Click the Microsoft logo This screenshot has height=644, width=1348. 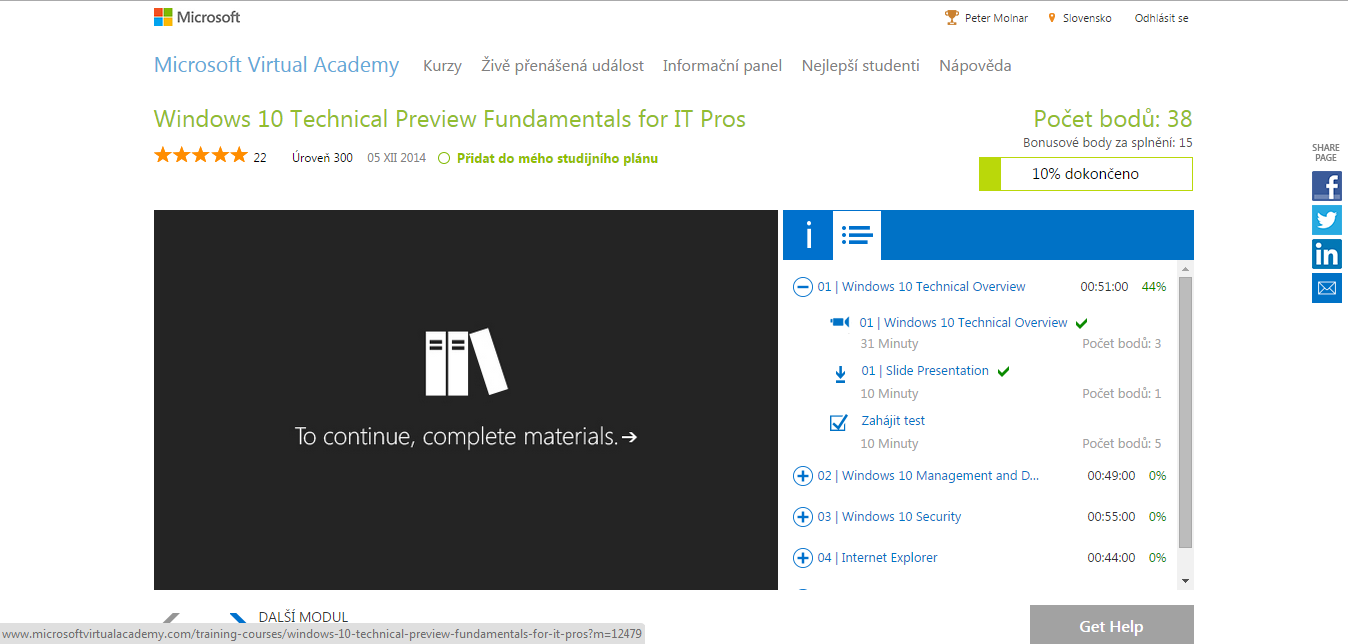coord(197,17)
